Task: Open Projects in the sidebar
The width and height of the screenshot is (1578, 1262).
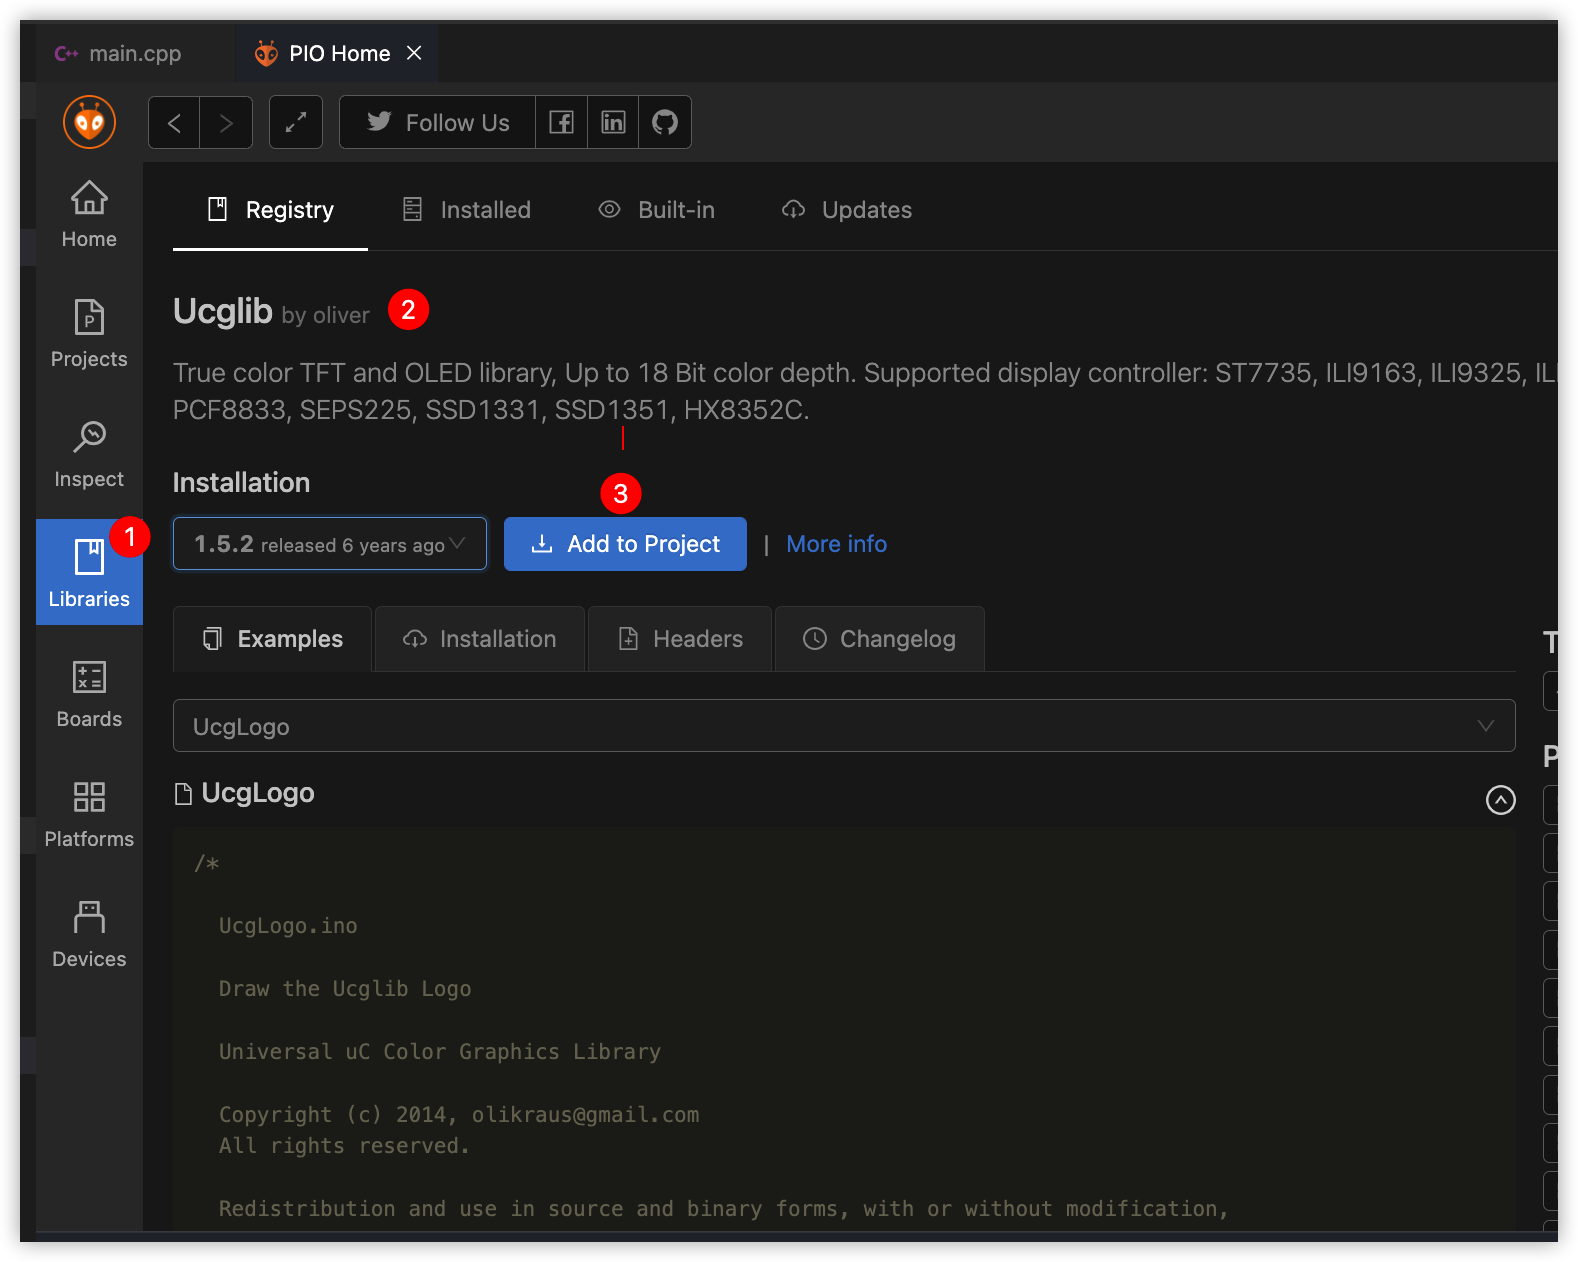Action: tap(89, 334)
